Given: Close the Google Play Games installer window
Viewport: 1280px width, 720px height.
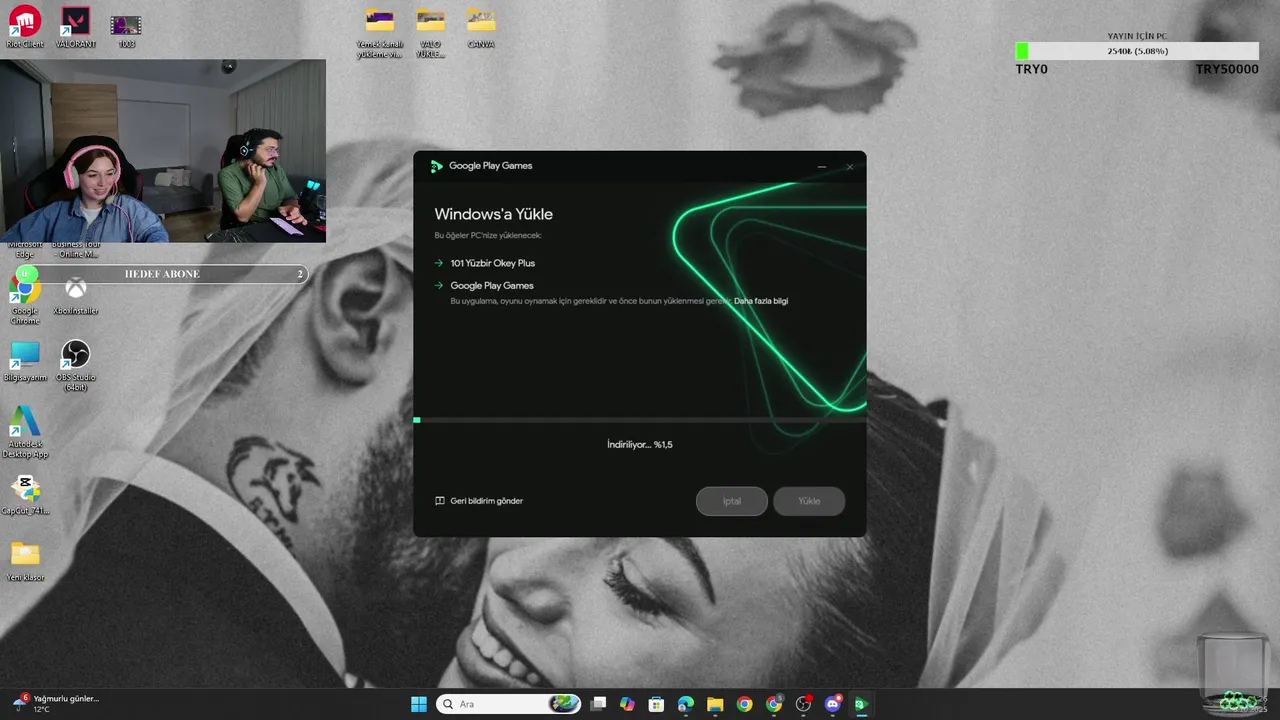Looking at the screenshot, I should coord(850,167).
